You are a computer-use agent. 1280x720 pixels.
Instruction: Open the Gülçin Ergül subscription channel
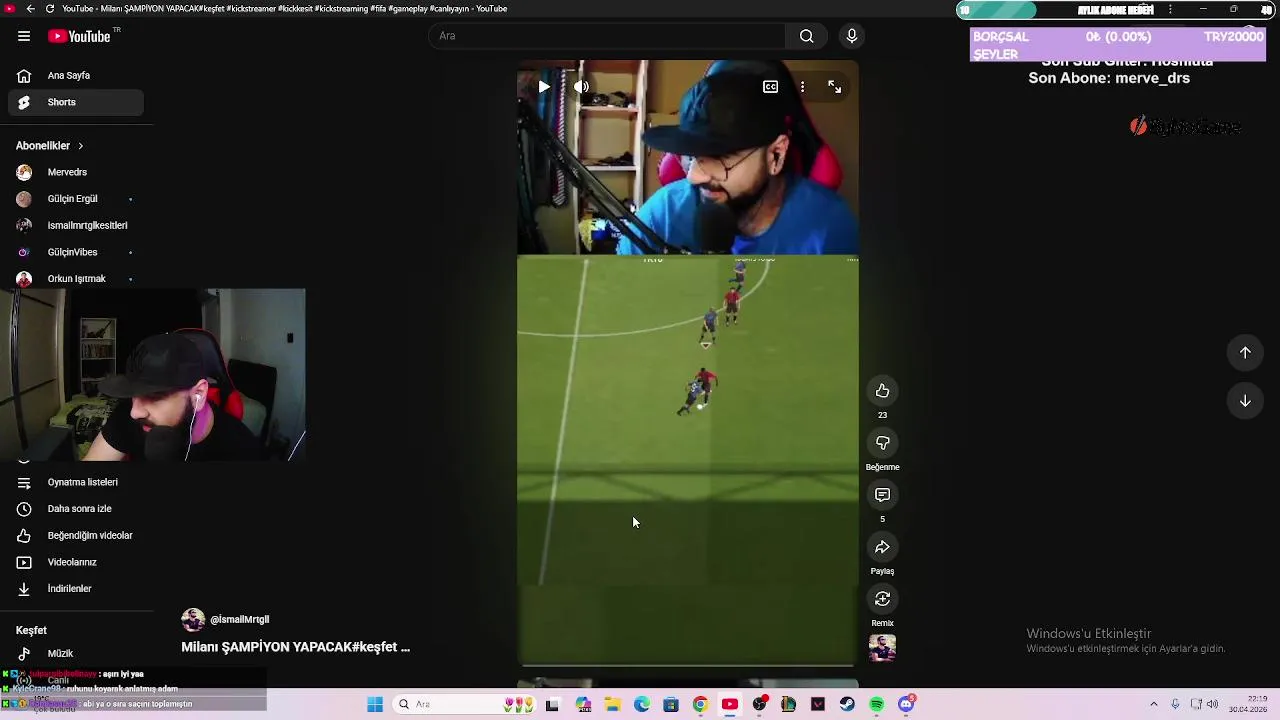tap(76, 199)
